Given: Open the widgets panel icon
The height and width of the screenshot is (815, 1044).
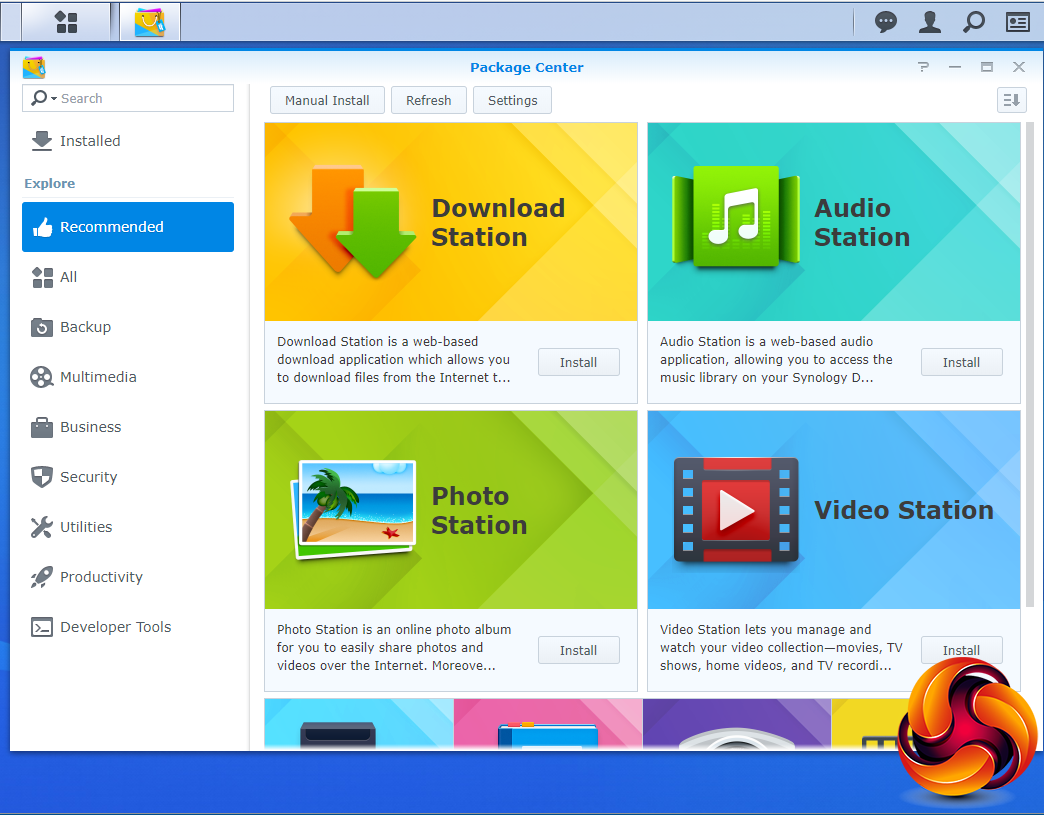Looking at the screenshot, I should point(1017,22).
